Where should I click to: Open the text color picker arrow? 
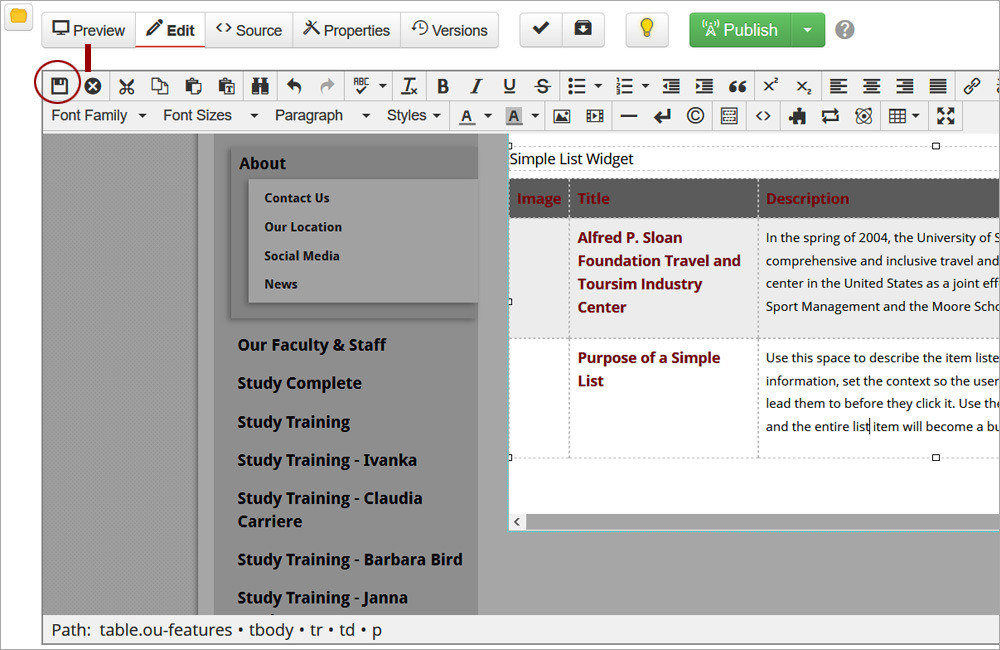[488, 116]
